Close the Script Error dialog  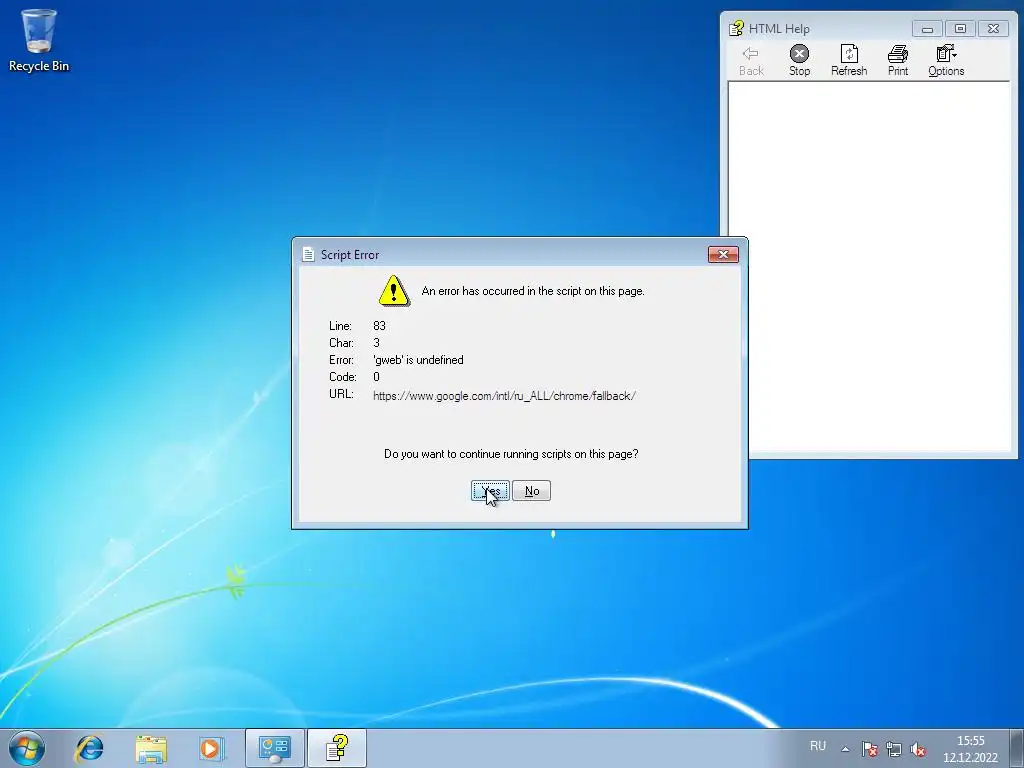tap(723, 255)
